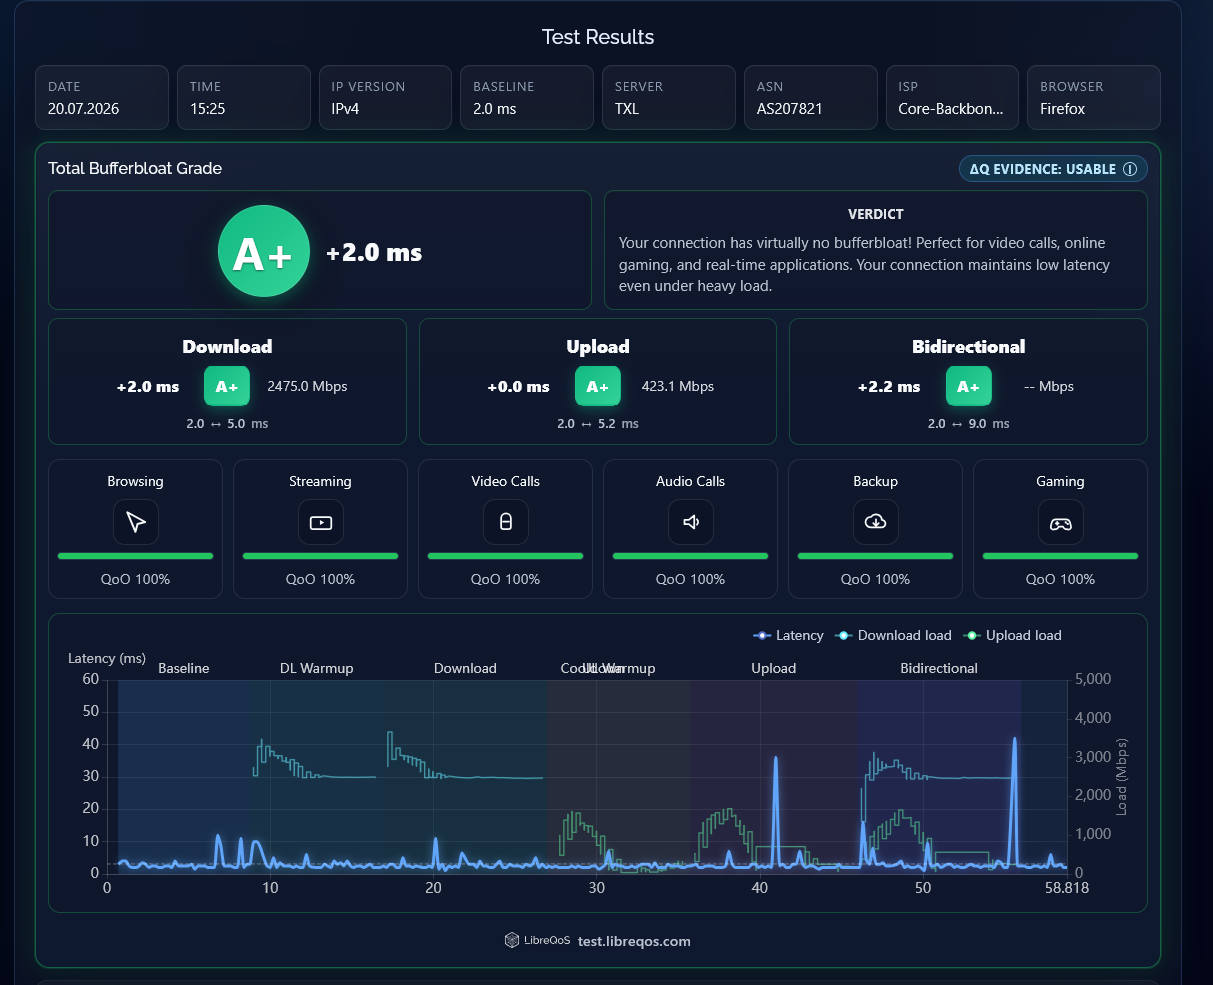This screenshot has width=1213, height=985.
Task: Click the Audio Calls speaker icon
Action: [x=691, y=522]
